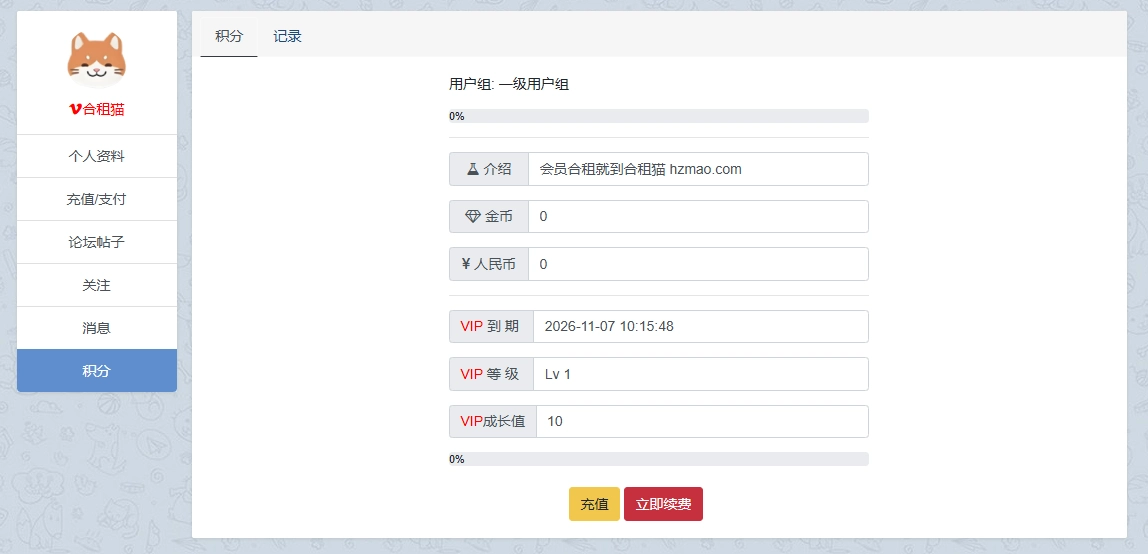Open the 记录 tab
Image resolution: width=1148 pixels, height=554 pixels.
(288, 36)
